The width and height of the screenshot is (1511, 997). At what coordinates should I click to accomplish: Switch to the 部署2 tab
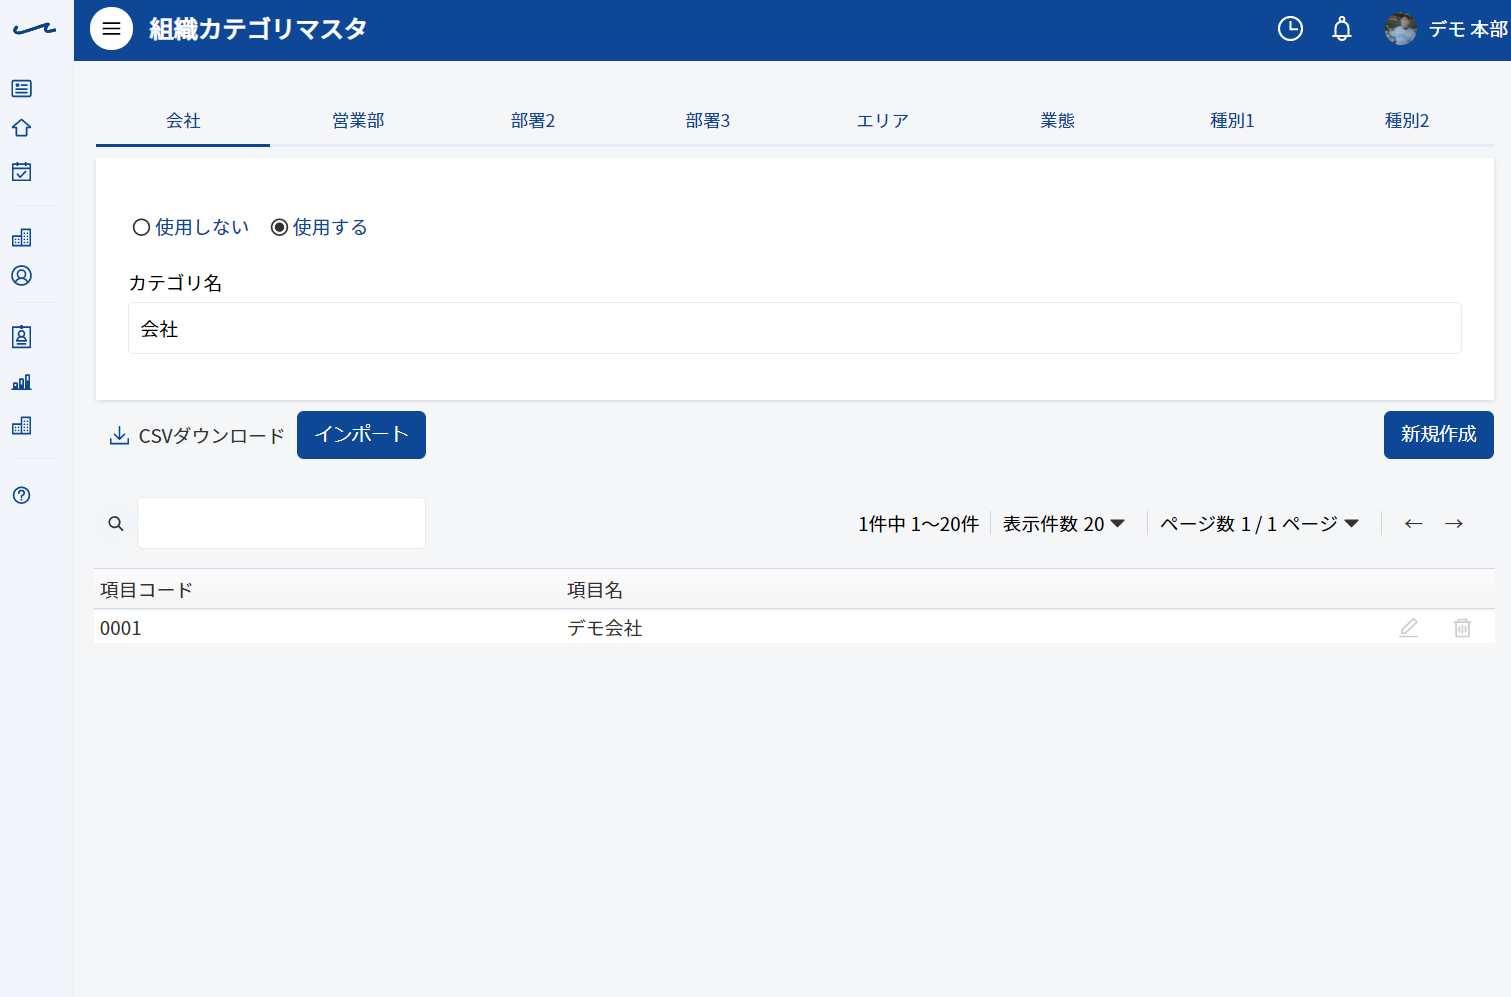(533, 120)
